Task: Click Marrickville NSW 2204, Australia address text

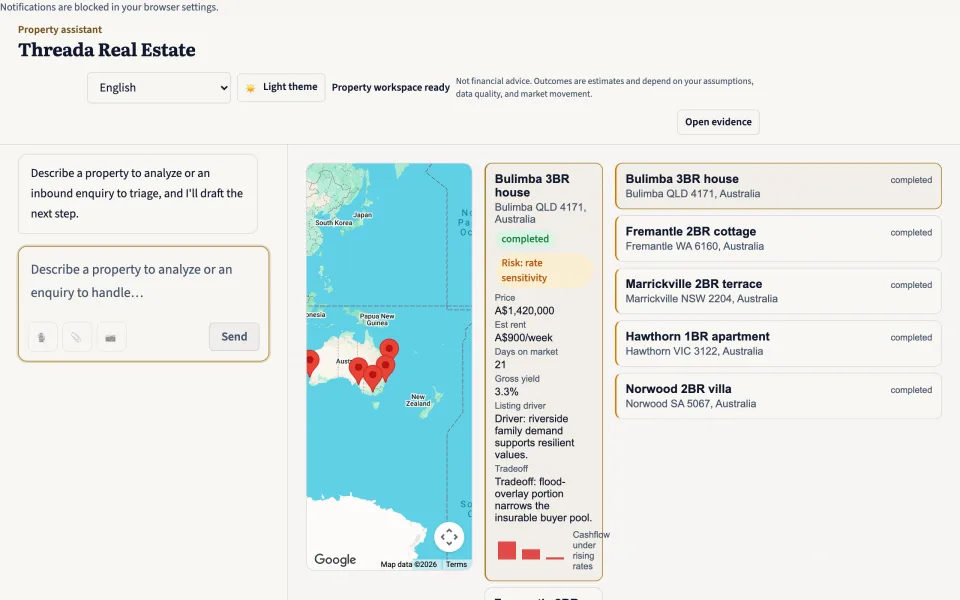Action: tap(702, 299)
